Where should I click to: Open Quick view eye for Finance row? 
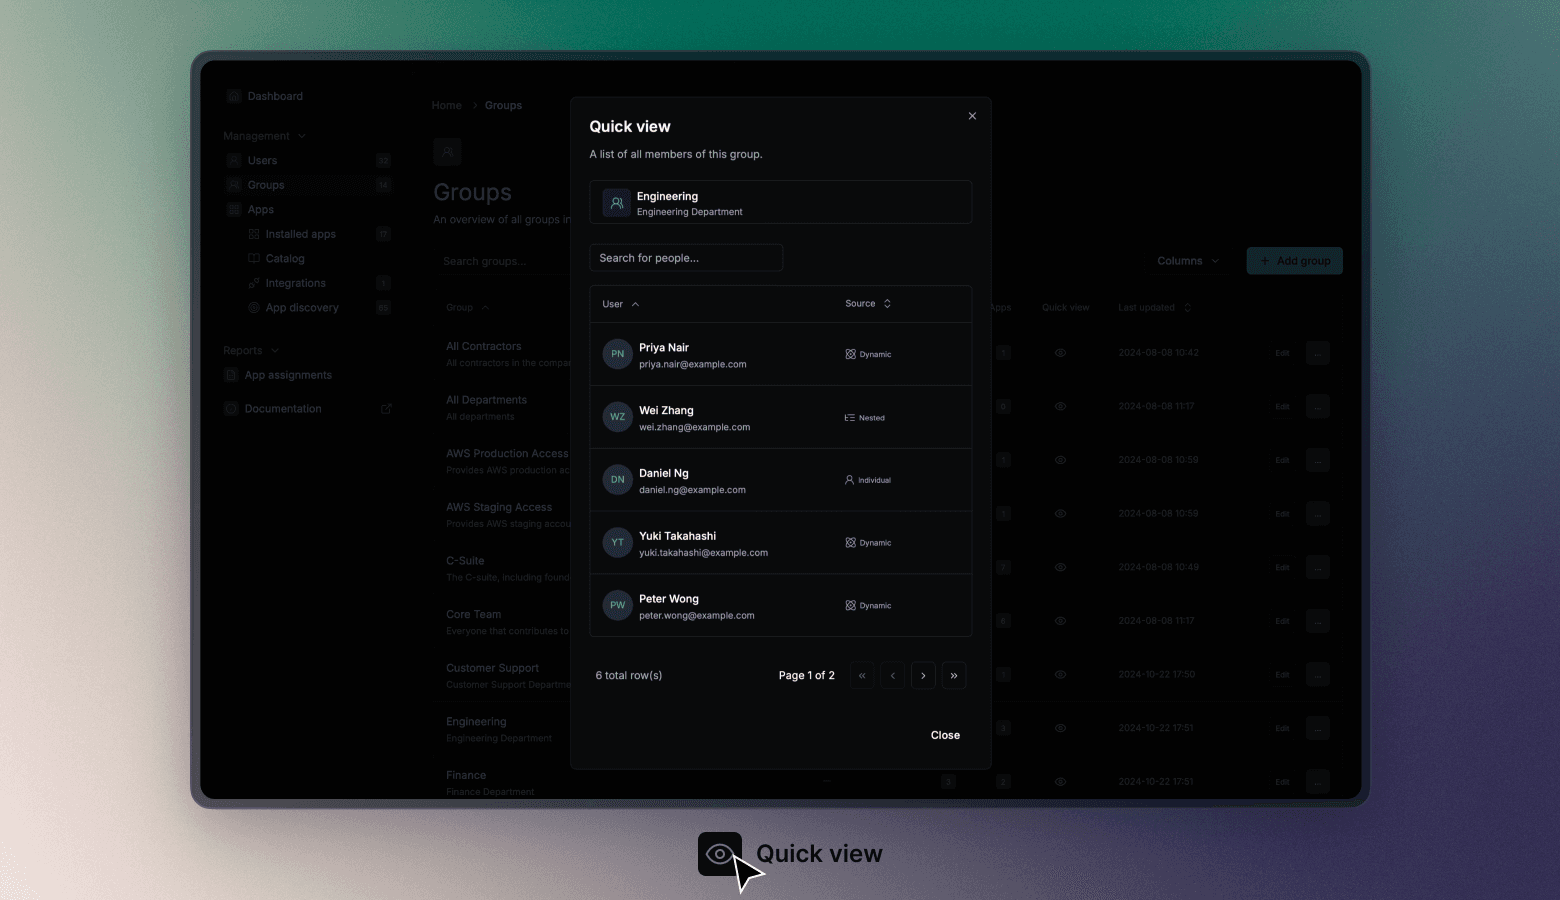1060,782
